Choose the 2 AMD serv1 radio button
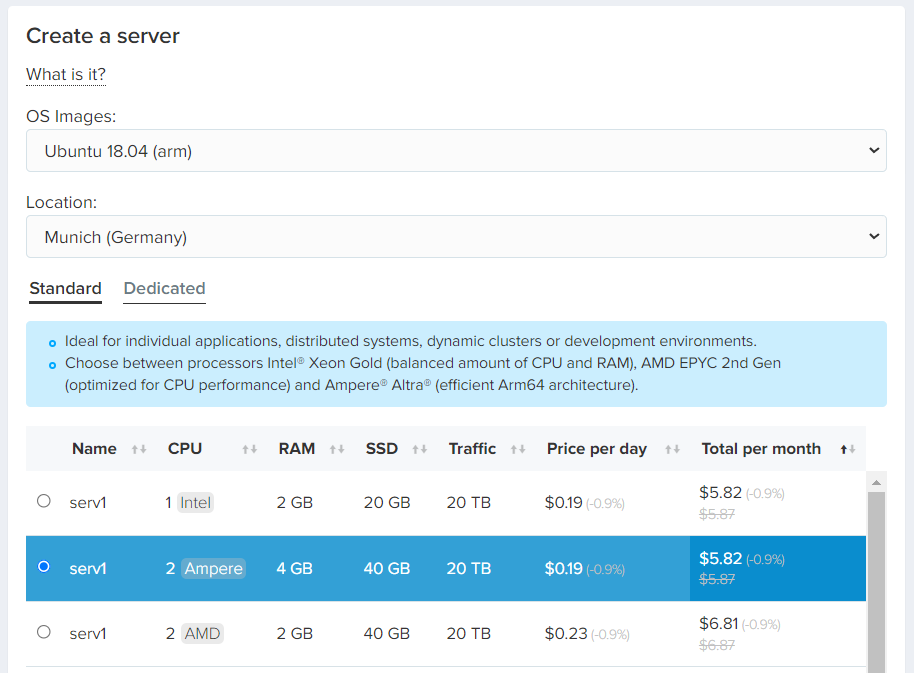Screen dimensions: 914x673 pos(43,632)
